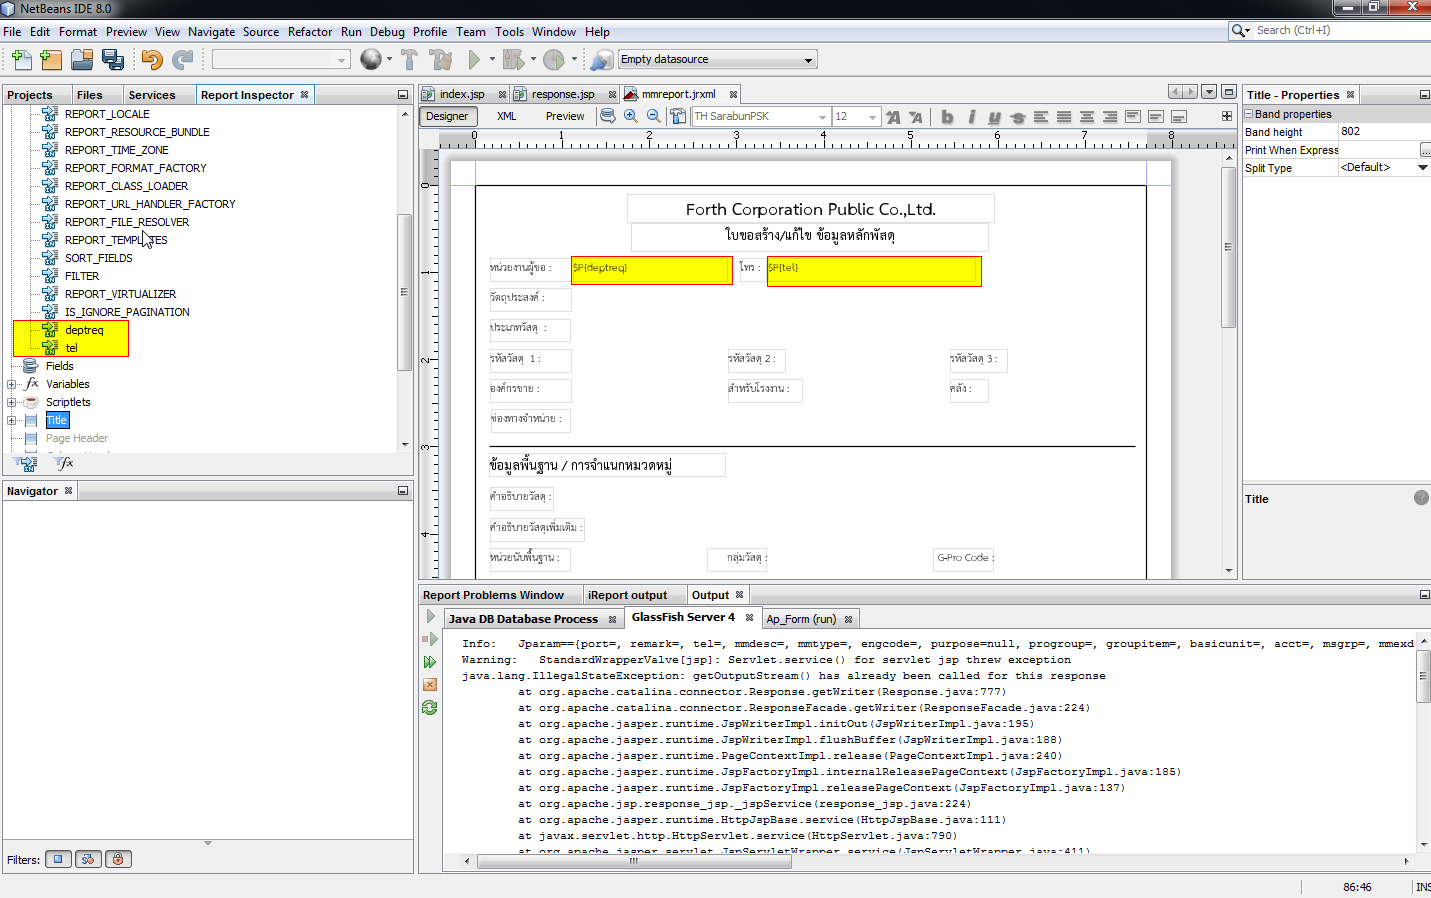1431x898 pixels.
Task: Click the green restart server icon
Action: [x=430, y=708]
